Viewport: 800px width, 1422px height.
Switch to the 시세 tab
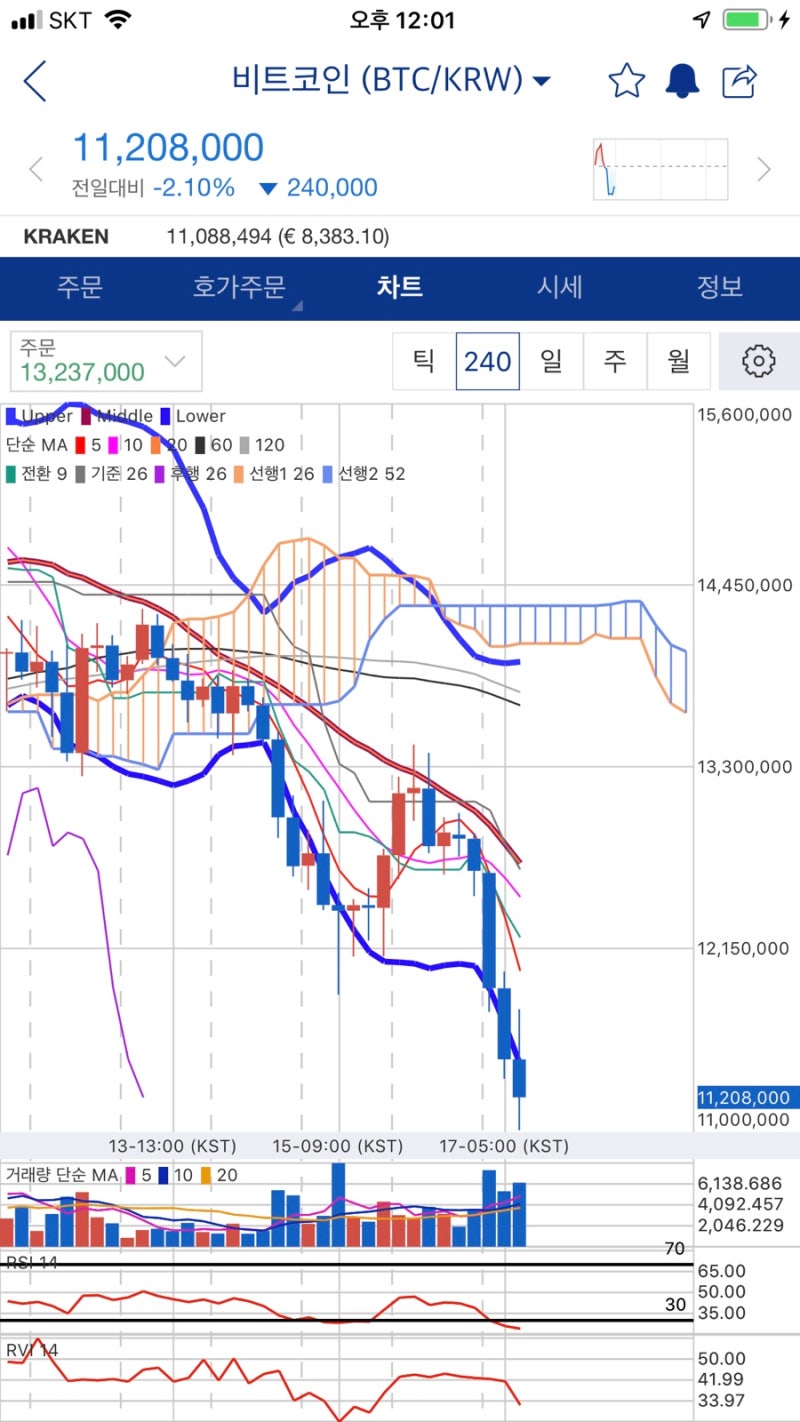click(559, 287)
